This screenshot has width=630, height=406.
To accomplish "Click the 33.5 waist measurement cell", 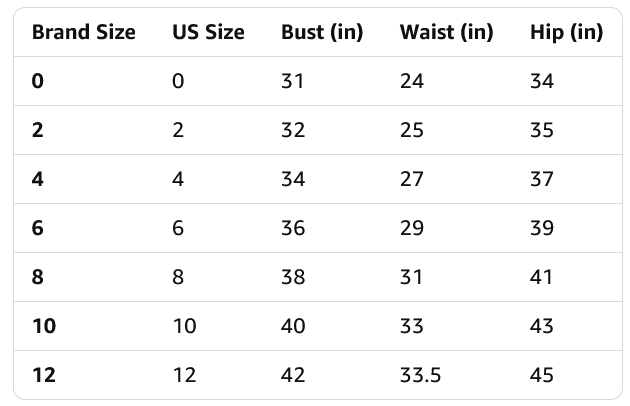I will click(x=419, y=375).
